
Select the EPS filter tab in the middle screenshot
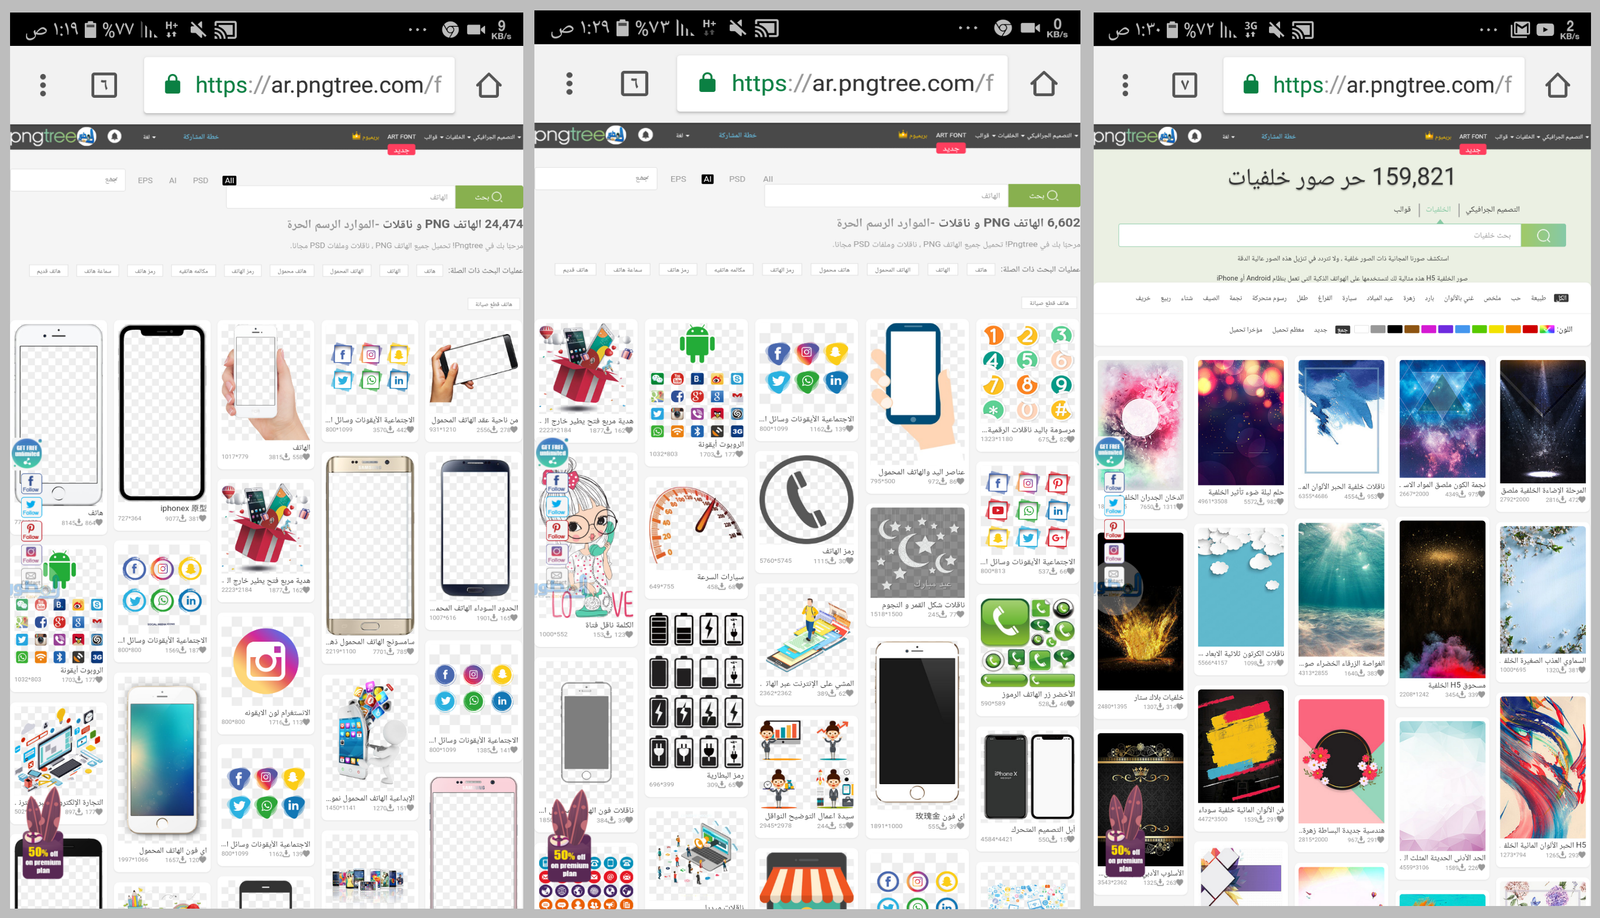pos(678,179)
